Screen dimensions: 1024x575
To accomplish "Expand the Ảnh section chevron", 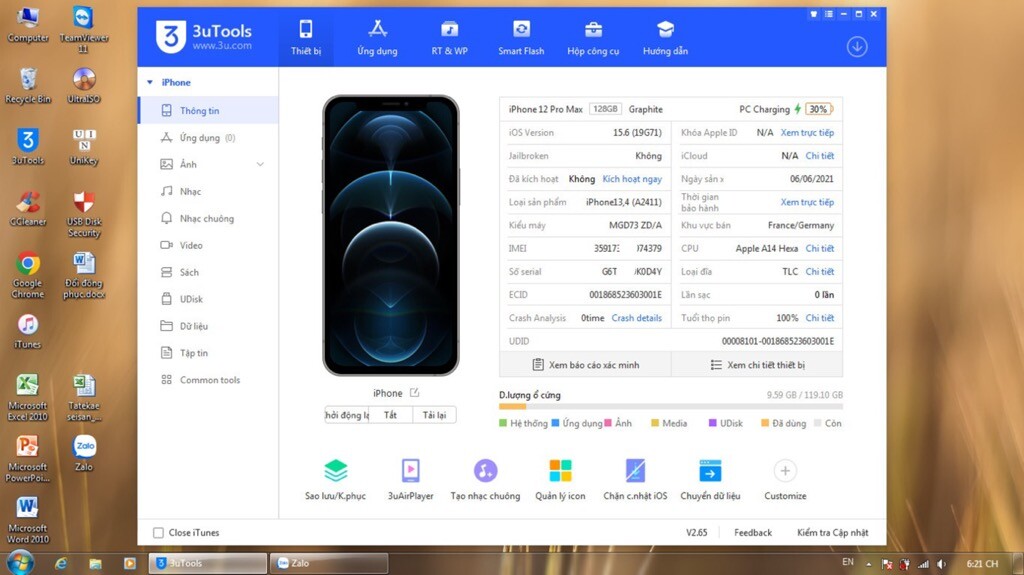I will pos(260,164).
